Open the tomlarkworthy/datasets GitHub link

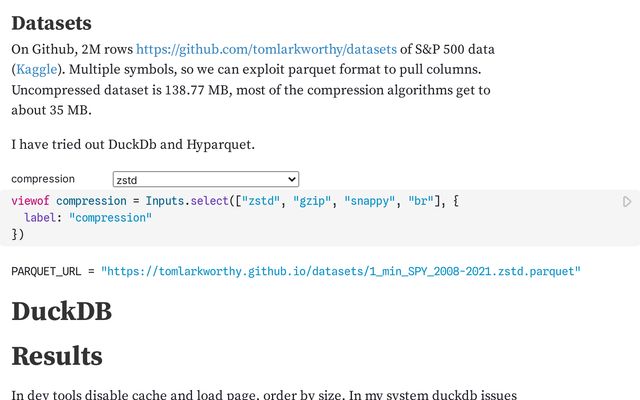tap(266, 49)
